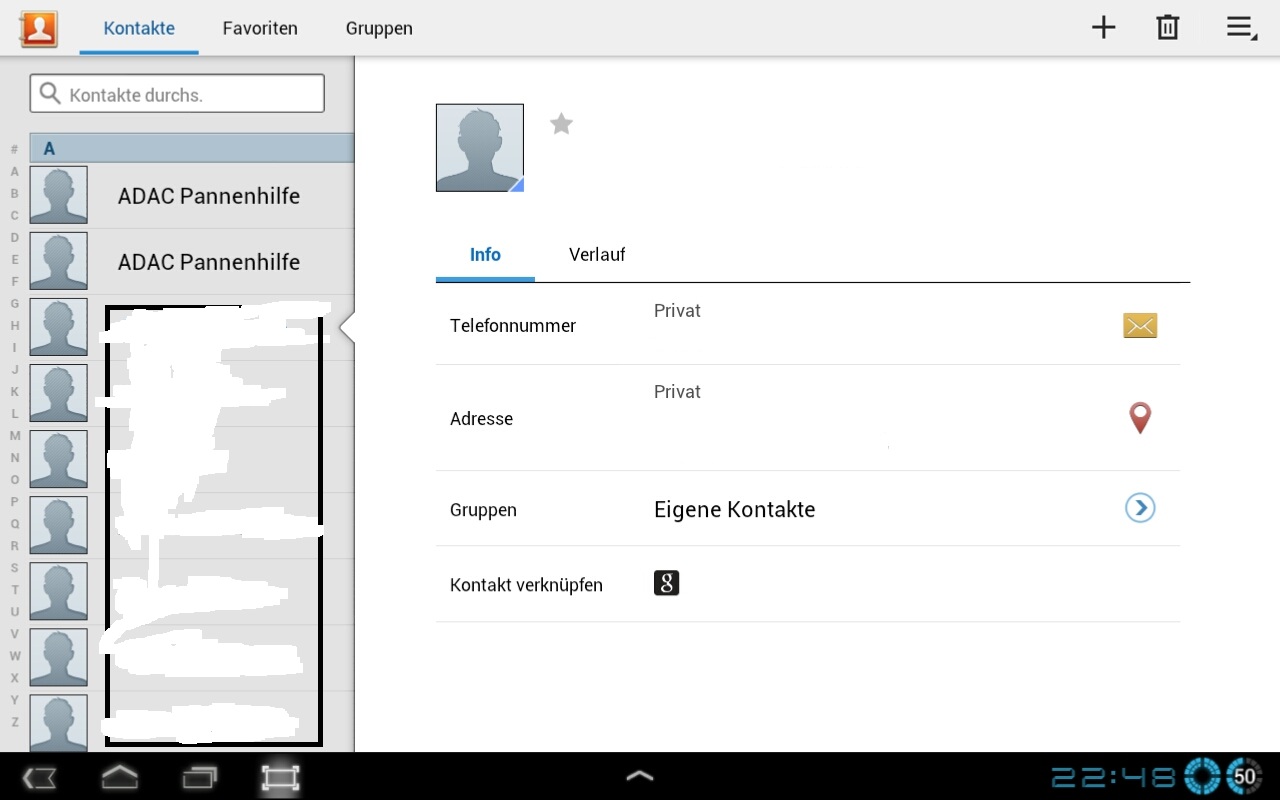Tap the Google linked-contact icon
Viewport: 1280px width, 800px height.
(x=666, y=583)
